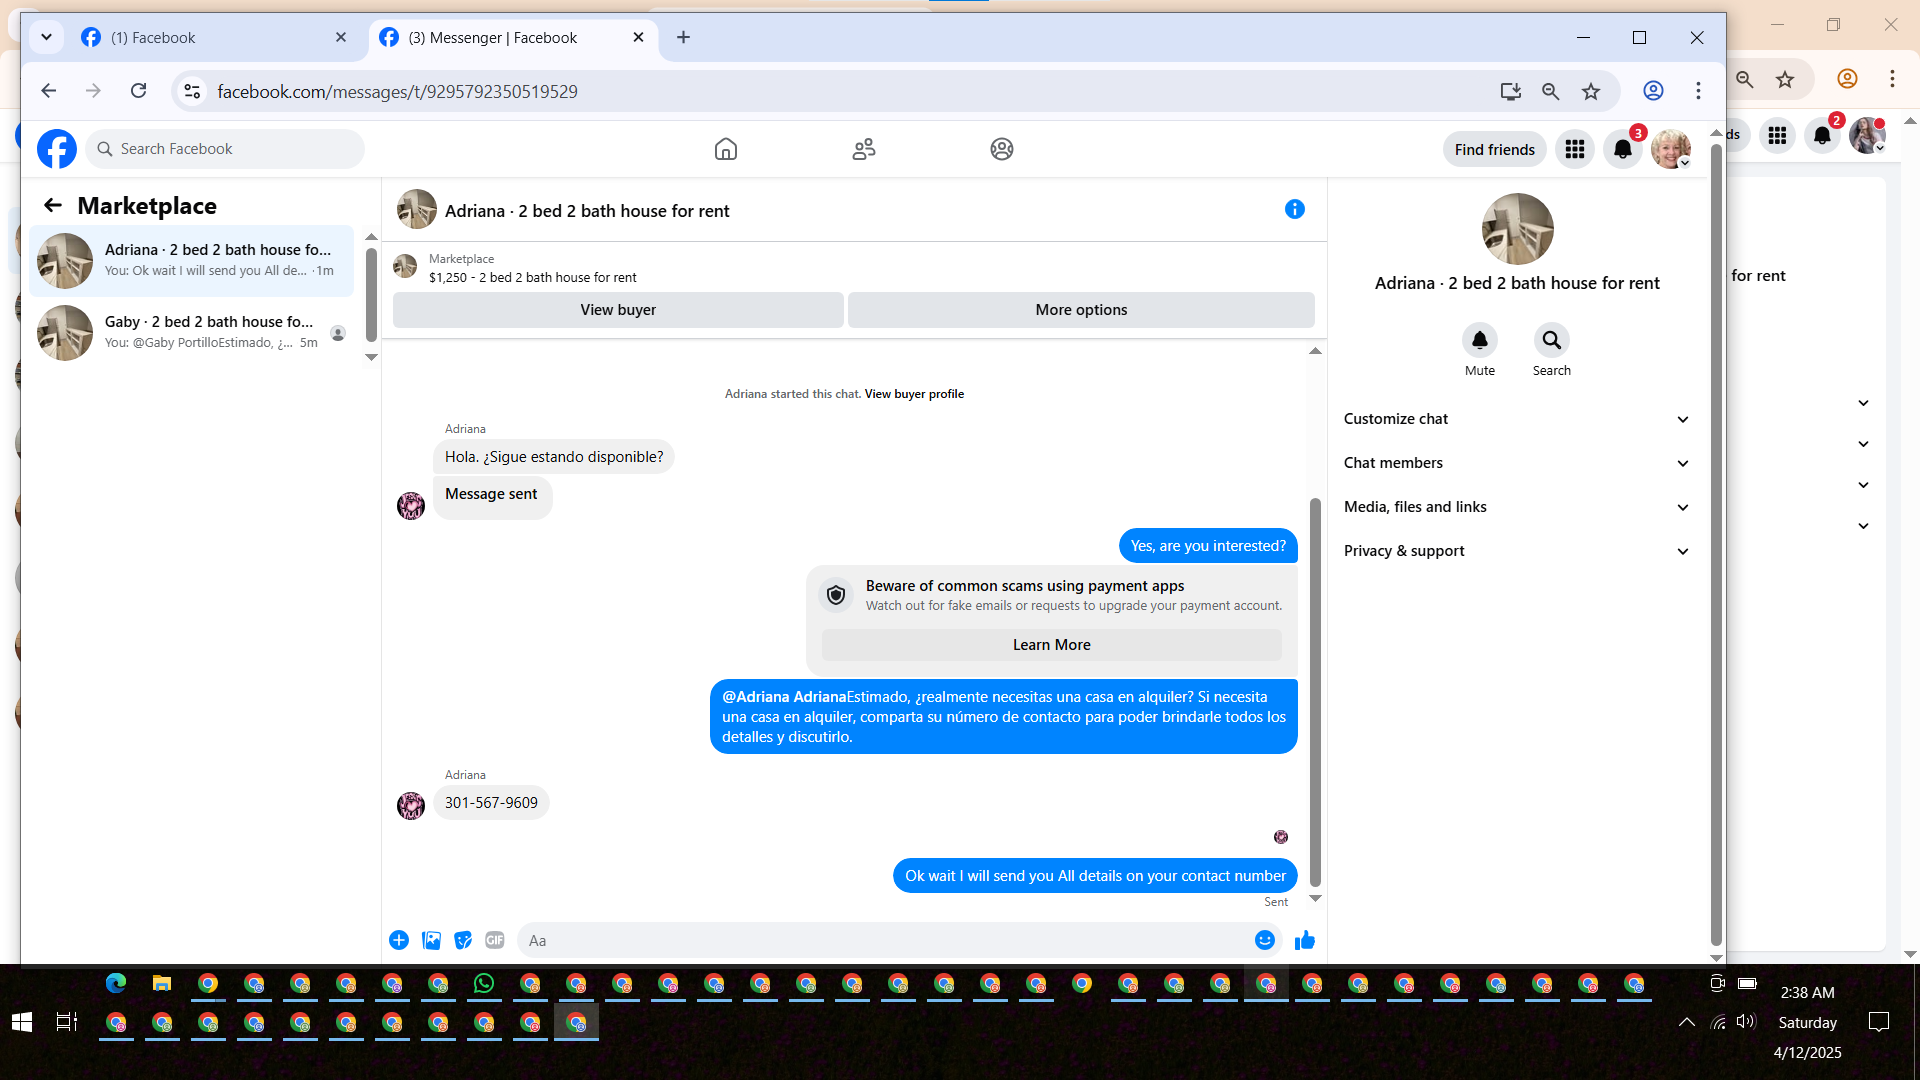Click Adriana's listing photo in info panel

(x=1517, y=229)
